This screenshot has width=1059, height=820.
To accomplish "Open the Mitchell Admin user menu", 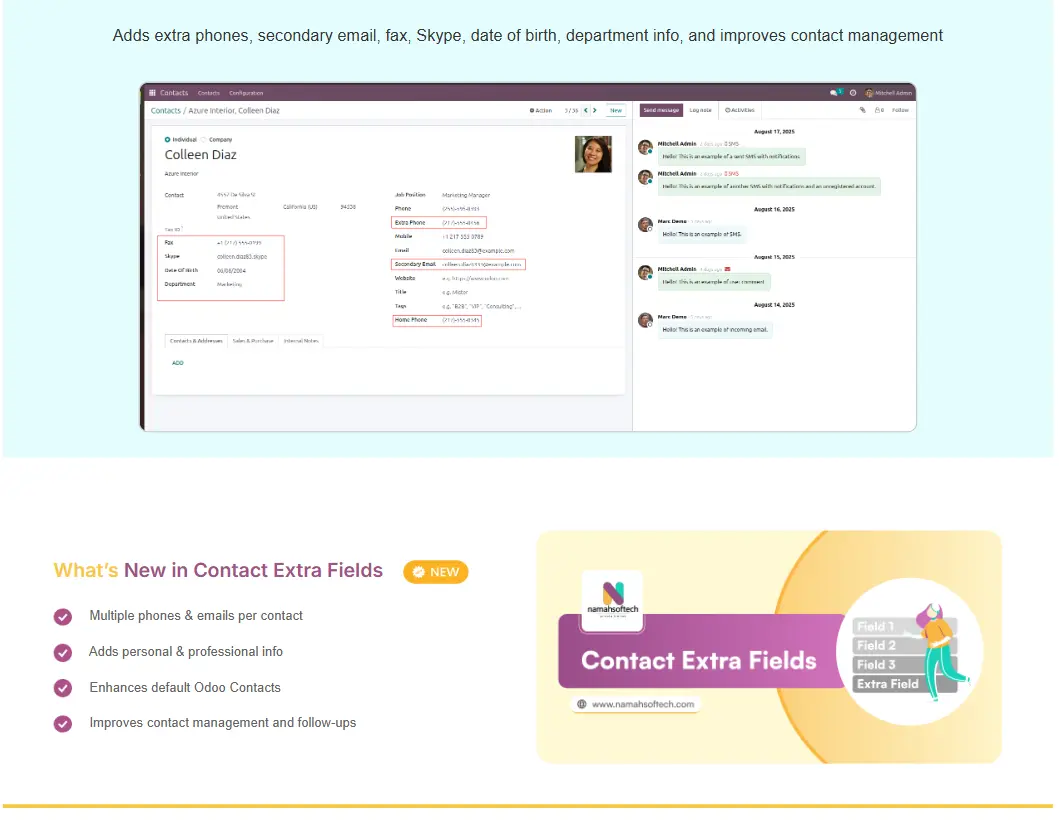I will tap(889, 93).
